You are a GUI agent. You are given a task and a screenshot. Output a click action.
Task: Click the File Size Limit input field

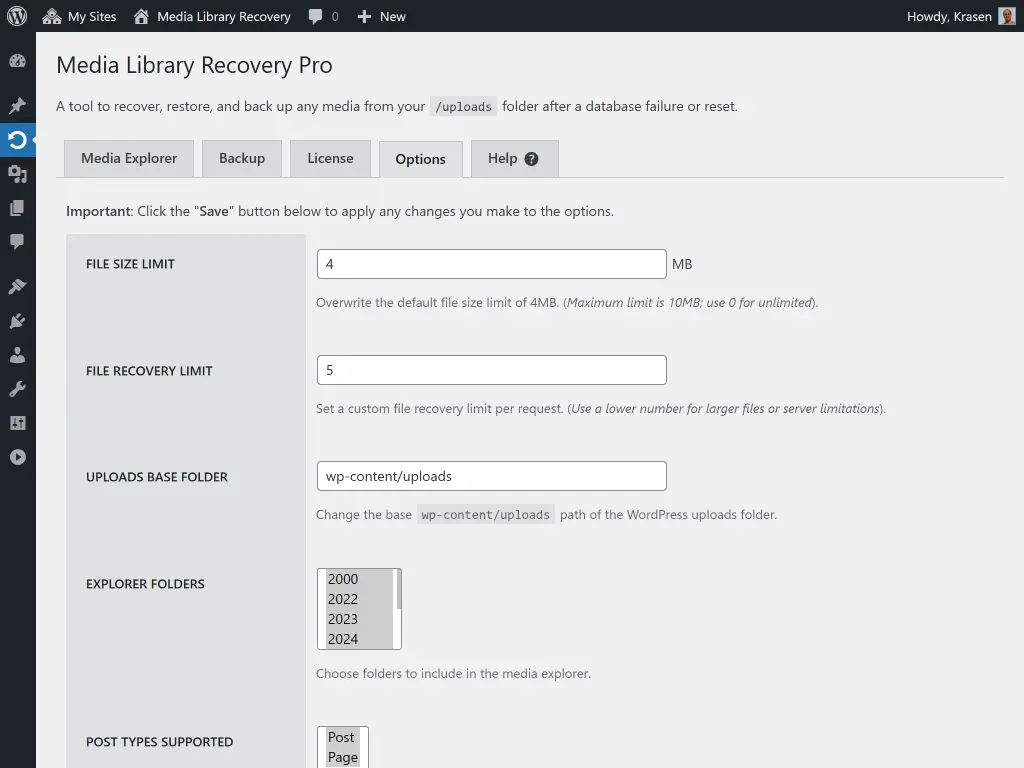tap(490, 263)
